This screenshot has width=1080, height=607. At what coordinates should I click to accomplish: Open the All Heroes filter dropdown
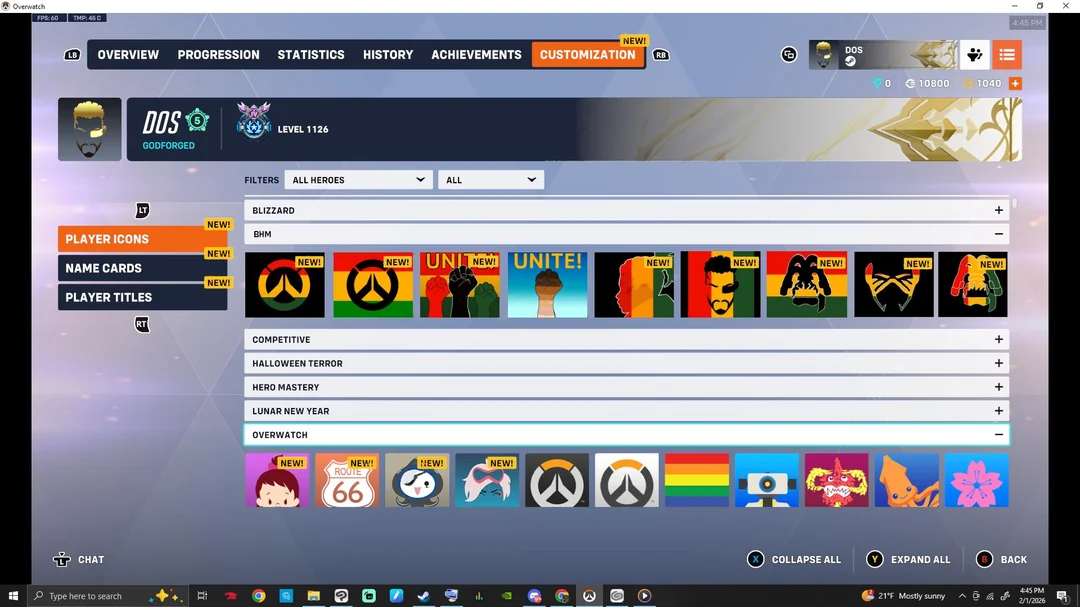(x=358, y=180)
